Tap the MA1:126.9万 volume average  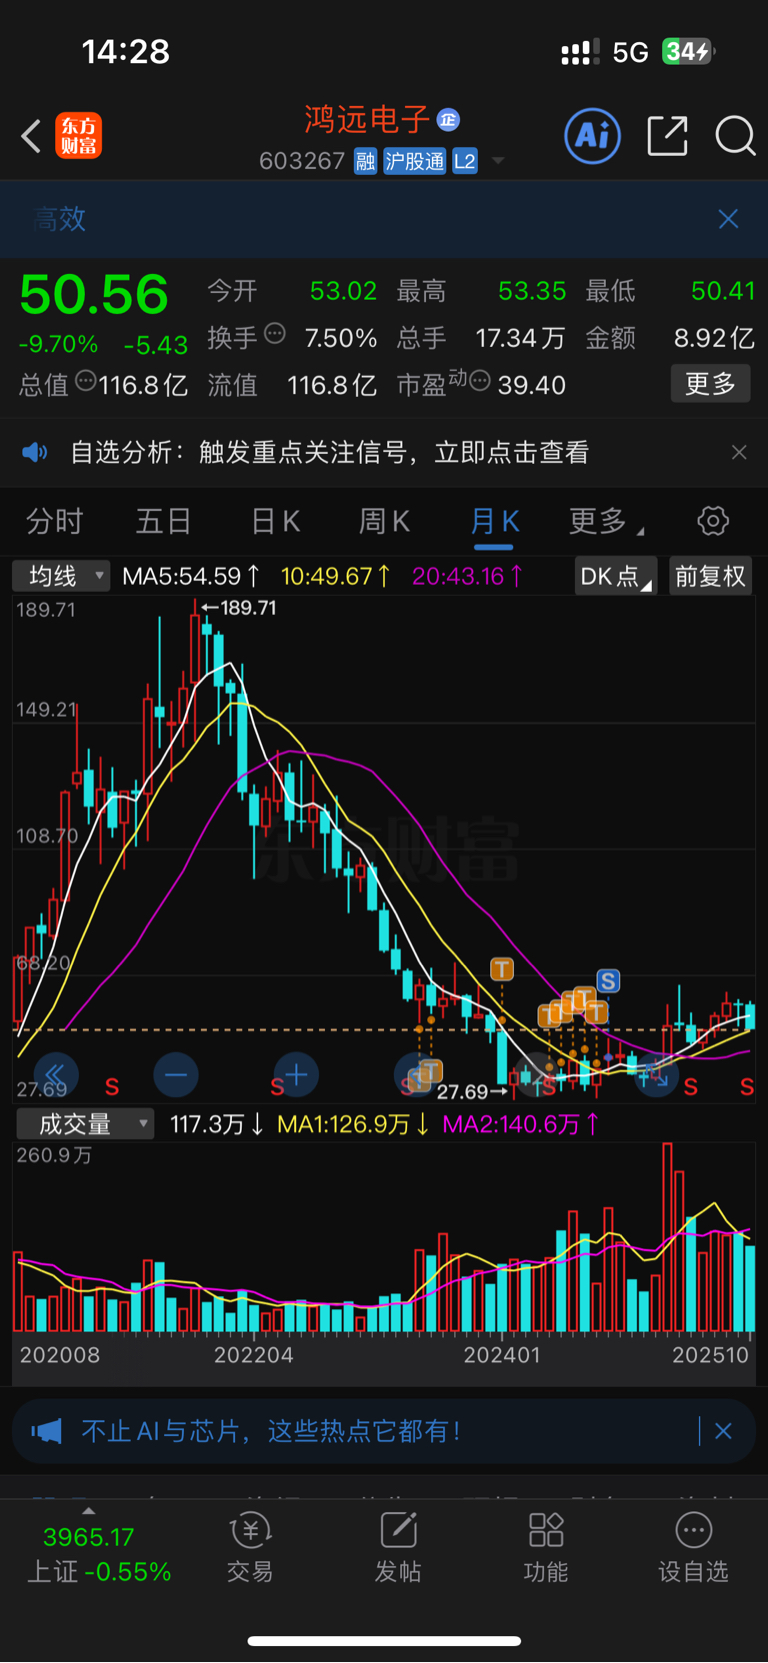click(353, 1124)
